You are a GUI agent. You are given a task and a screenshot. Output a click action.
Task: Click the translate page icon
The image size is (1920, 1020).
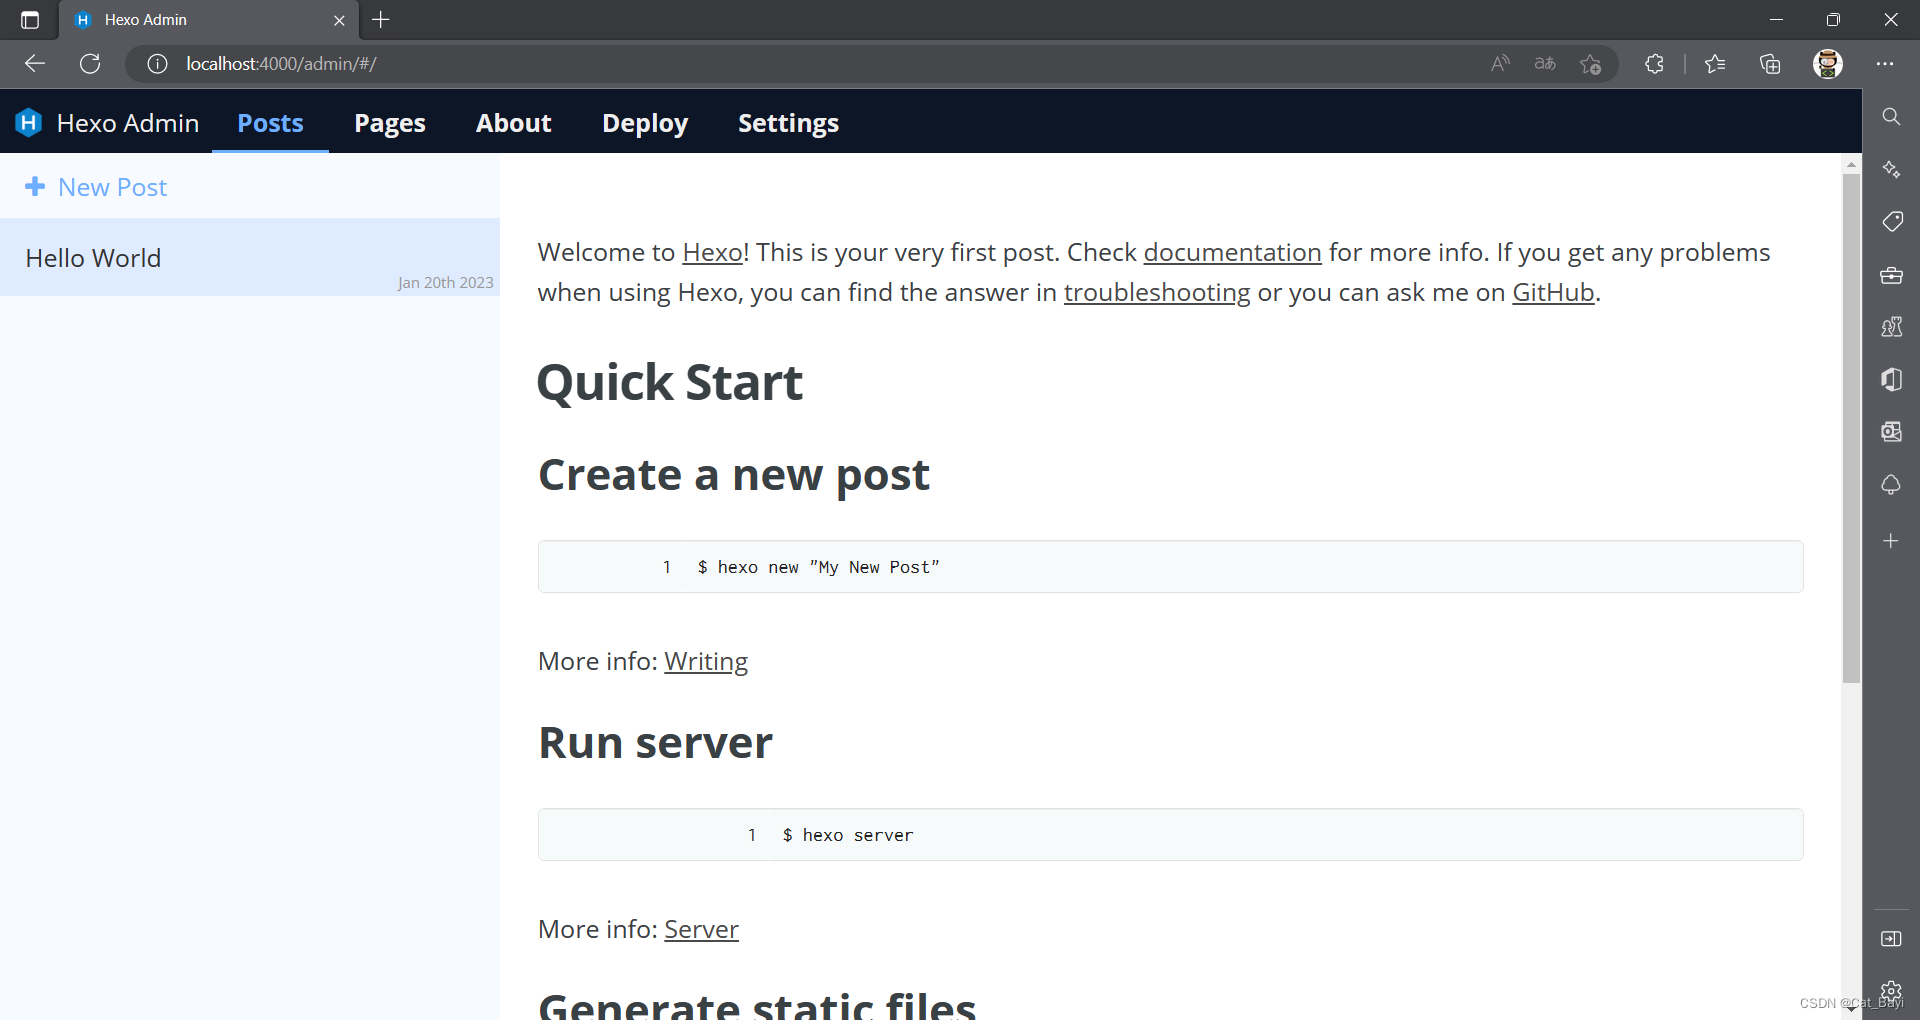pyautogui.click(x=1545, y=64)
